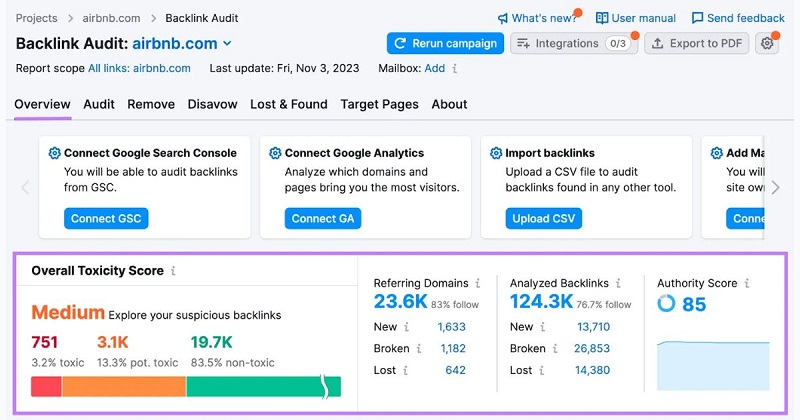Click the Projects breadcrumb link
The width and height of the screenshot is (800, 420).
pos(37,18)
